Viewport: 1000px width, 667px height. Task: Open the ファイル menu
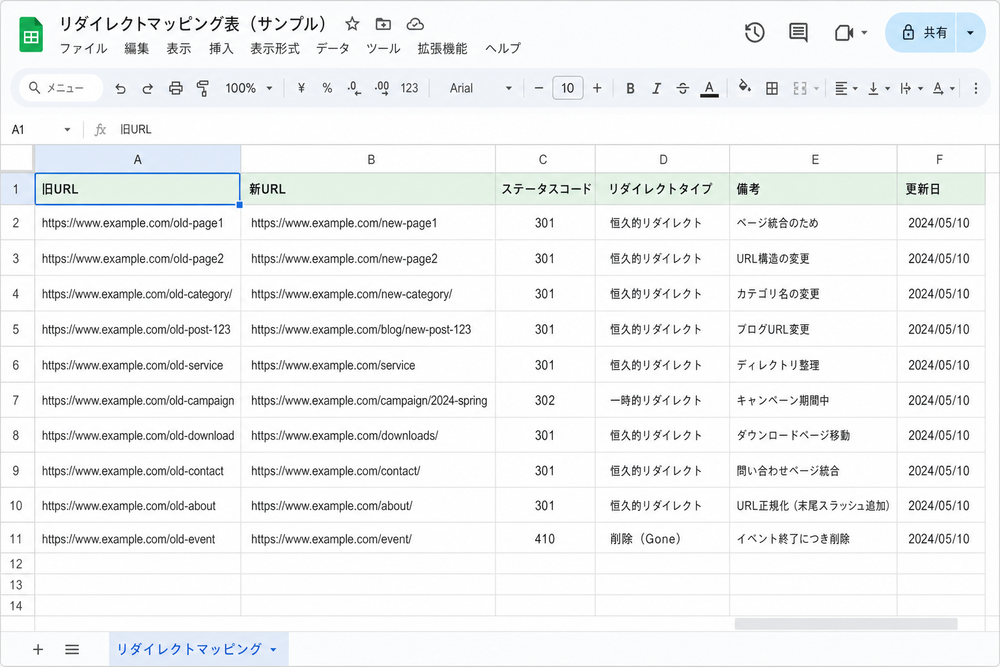click(84, 48)
